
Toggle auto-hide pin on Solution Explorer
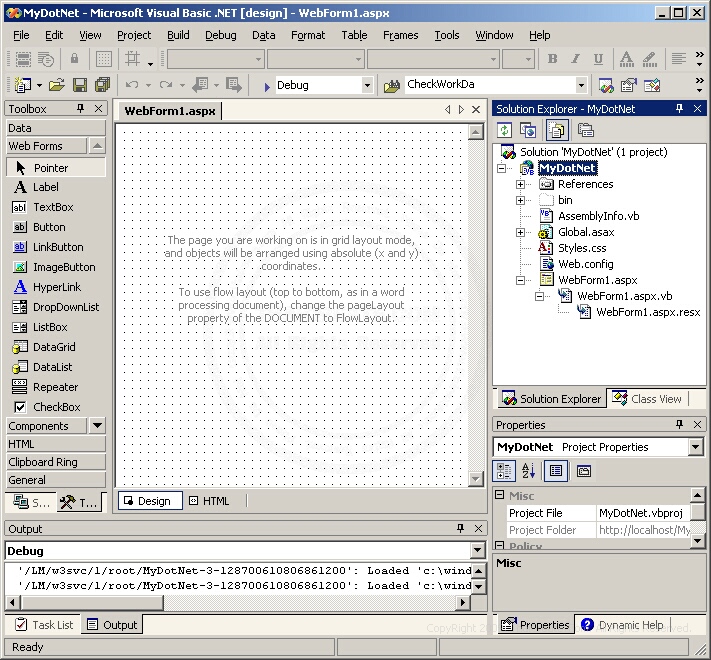(x=679, y=108)
